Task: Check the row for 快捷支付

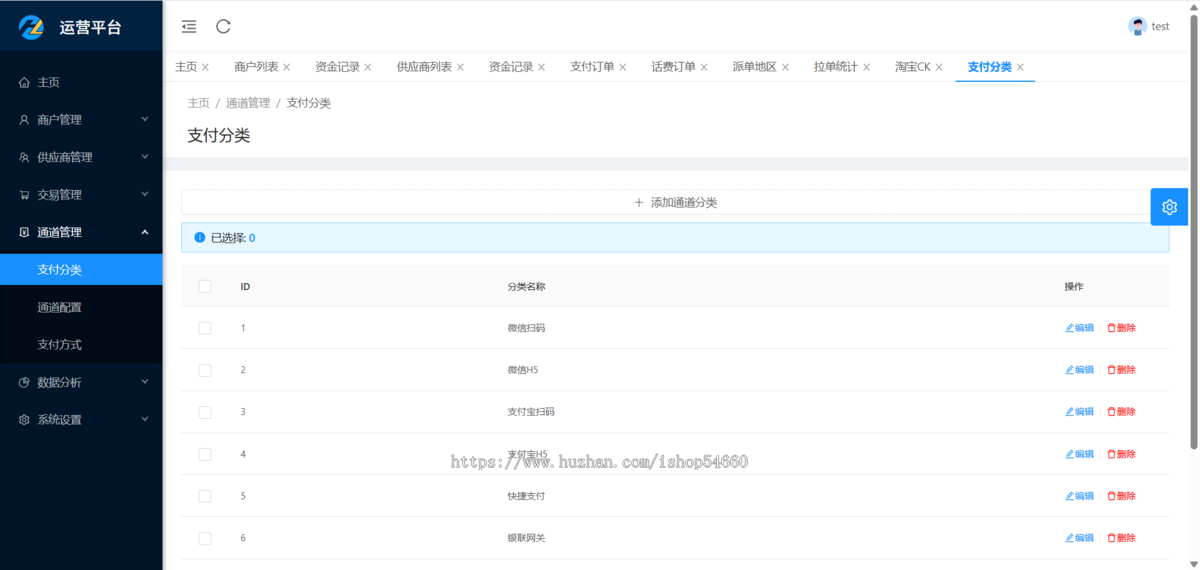Action: 205,496
